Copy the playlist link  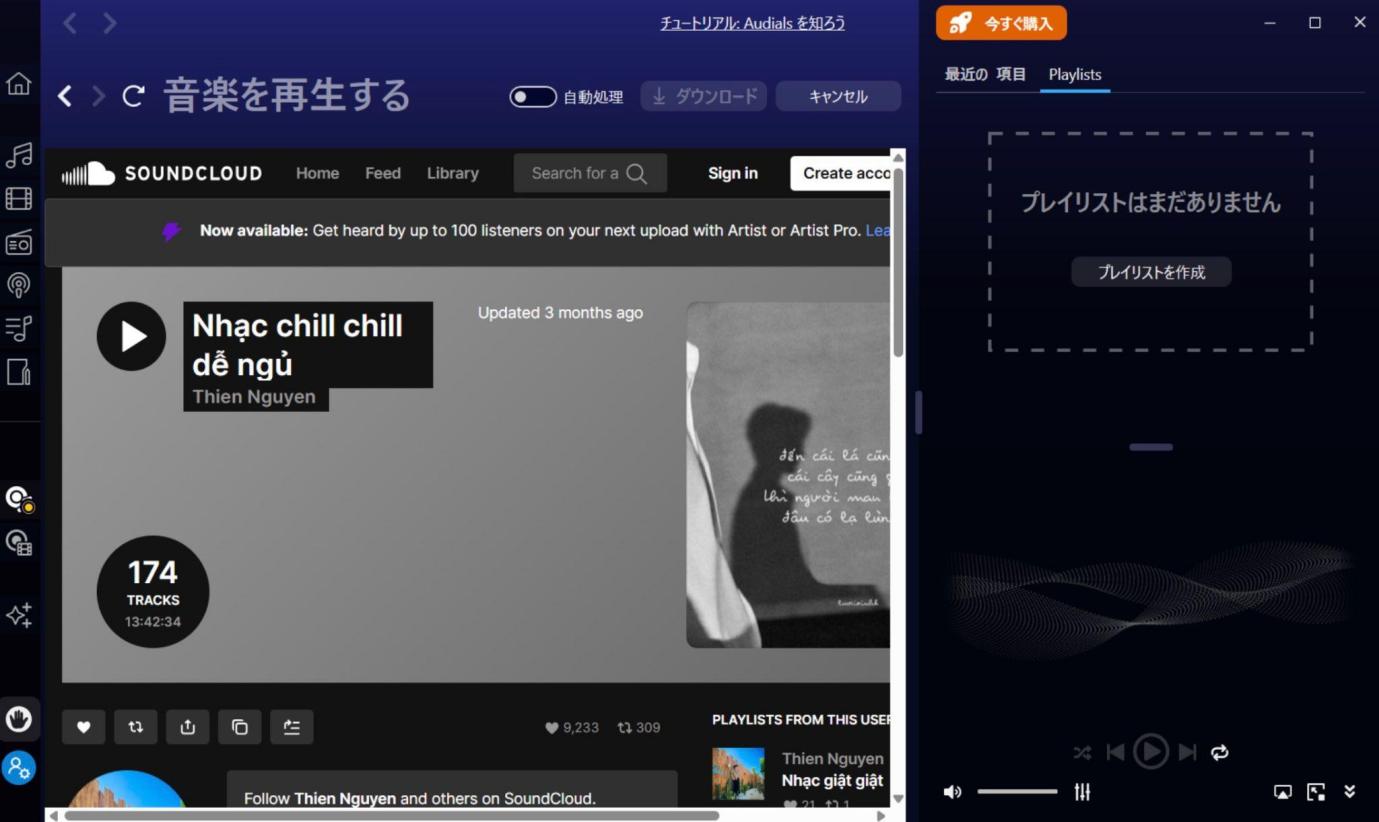[x=240, y=727]
